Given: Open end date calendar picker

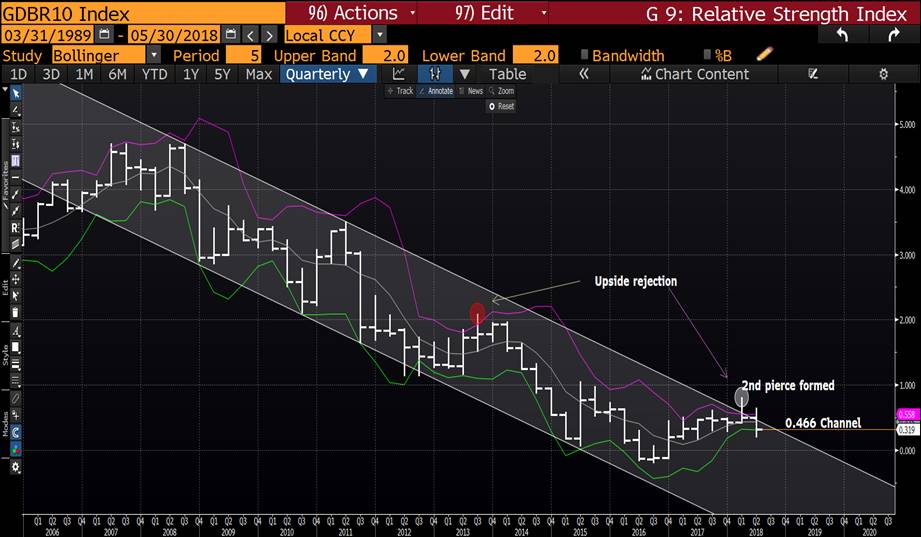Looking at the screenshot, I should pos(231,35).
